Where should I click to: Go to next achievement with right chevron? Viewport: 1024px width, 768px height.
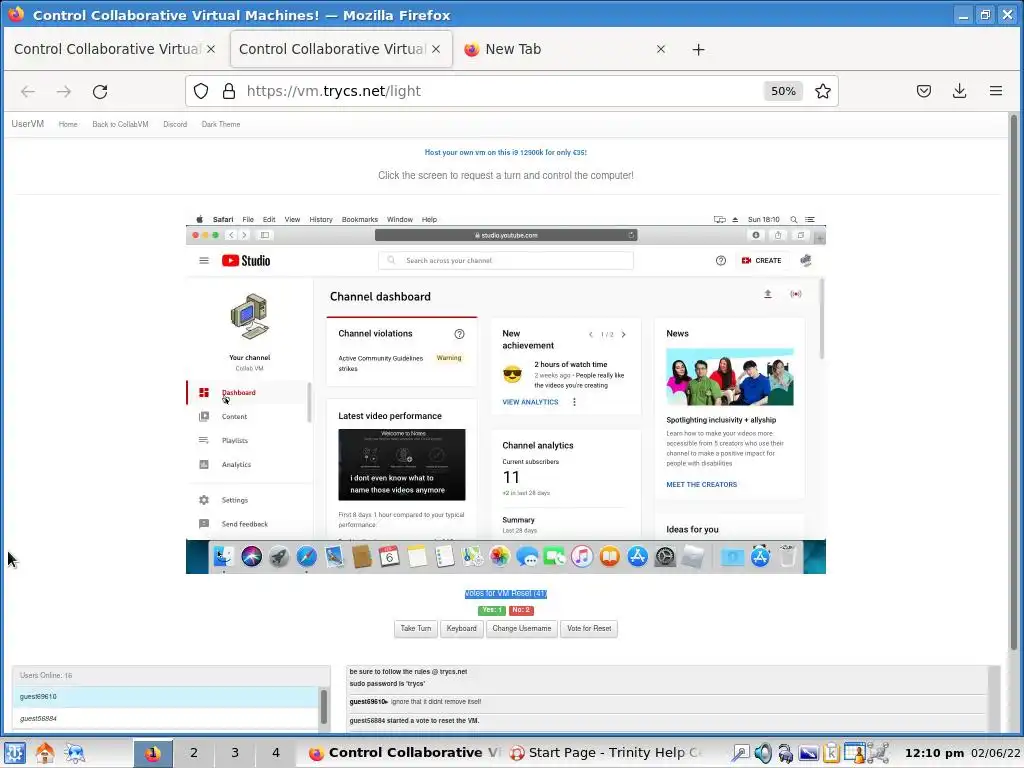[x=624, y=334]
